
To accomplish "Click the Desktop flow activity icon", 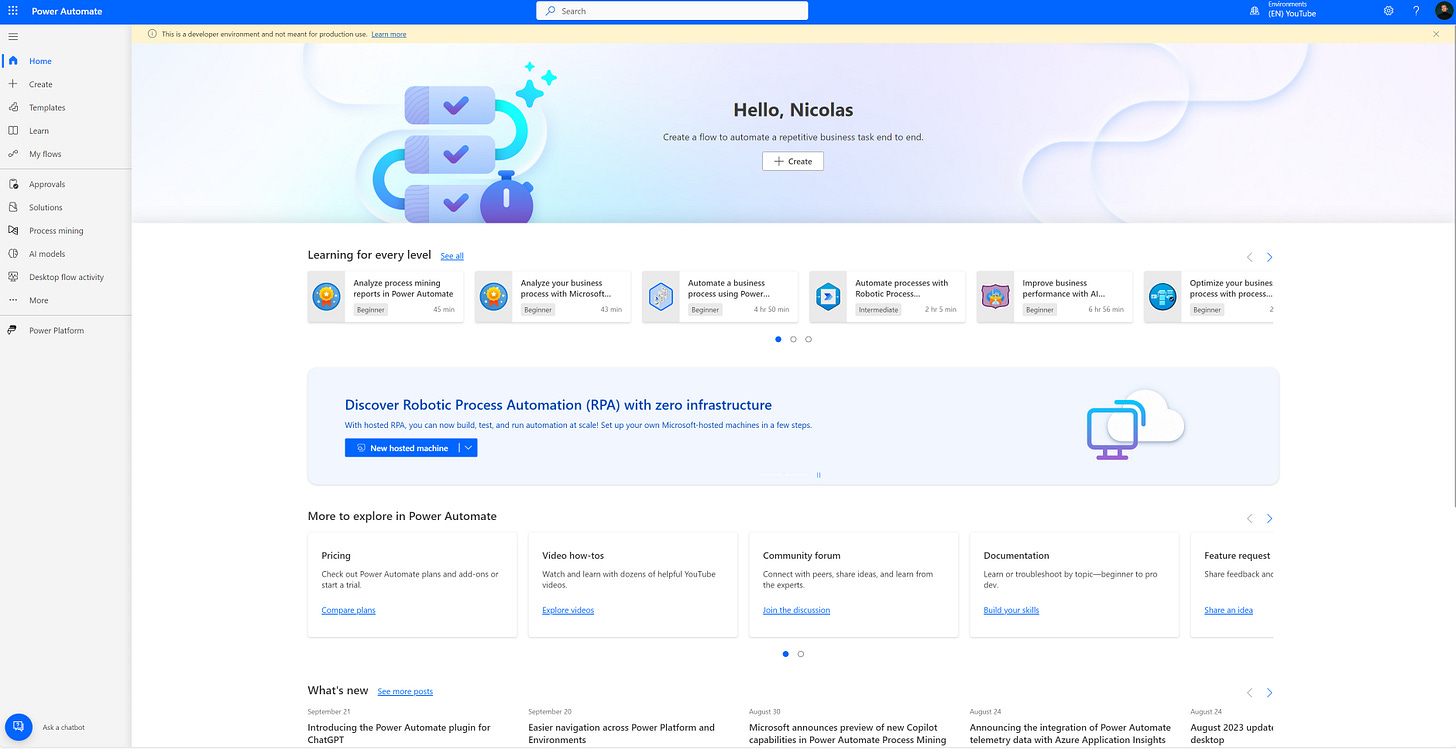I will (13, 277).
